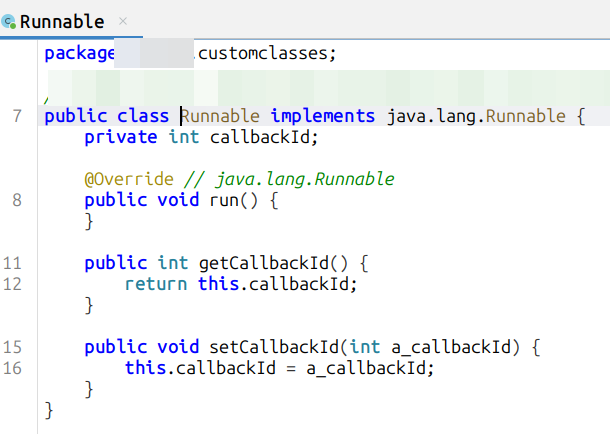Click the @Override annotation

coord(129,179)
